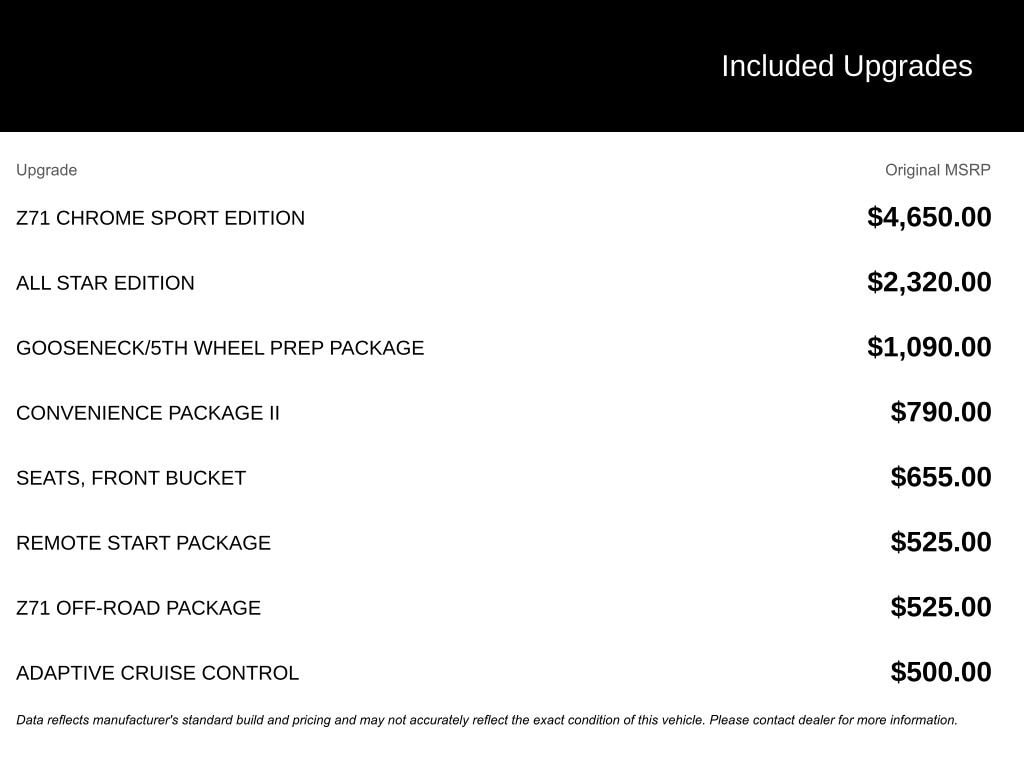This screenshot has height=768, width=1024.
Task: Click the manufacturer data disclaimer text
Action: [x=487, y=720]
